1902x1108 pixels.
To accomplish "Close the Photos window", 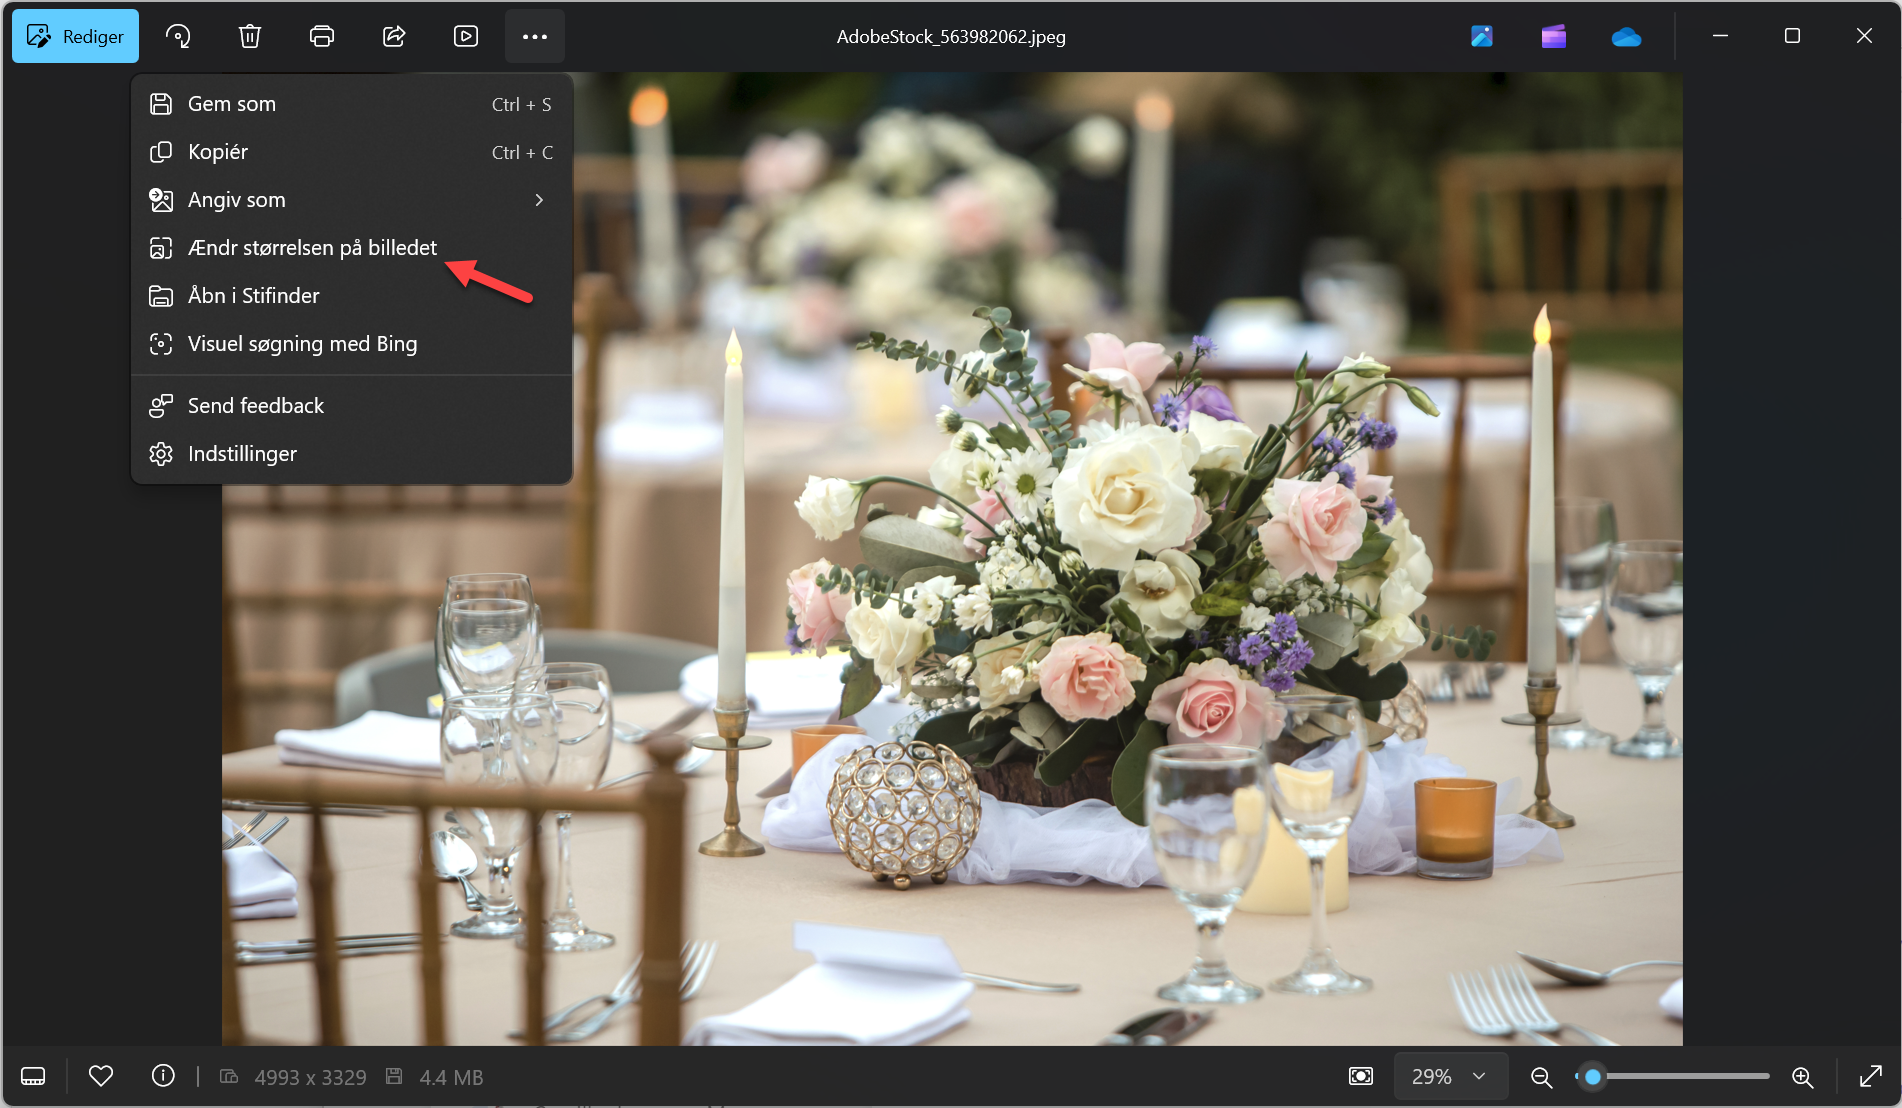I will (1864, 36).
